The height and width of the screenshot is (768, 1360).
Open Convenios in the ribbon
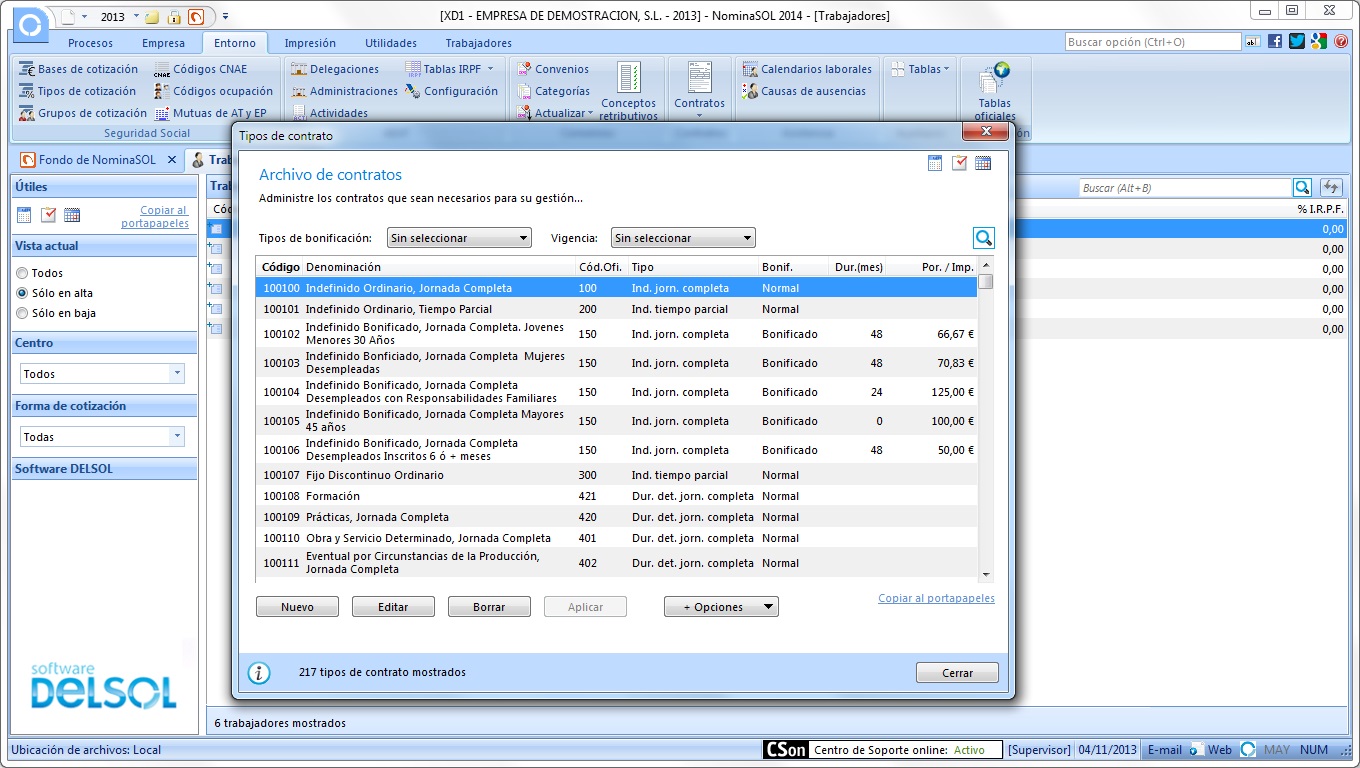click(553, 69)
